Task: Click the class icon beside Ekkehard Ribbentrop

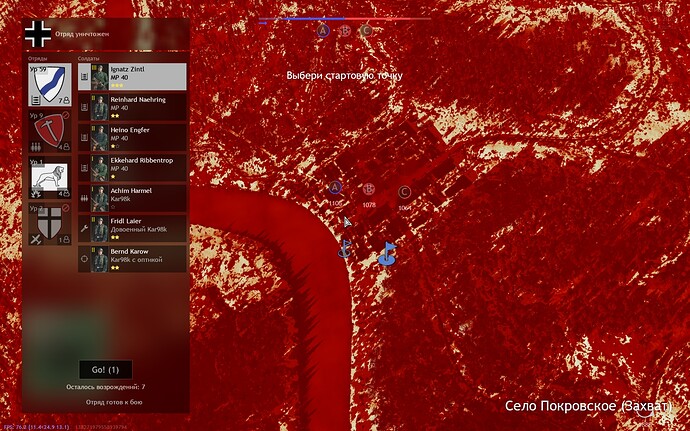Action: [84, 168]
